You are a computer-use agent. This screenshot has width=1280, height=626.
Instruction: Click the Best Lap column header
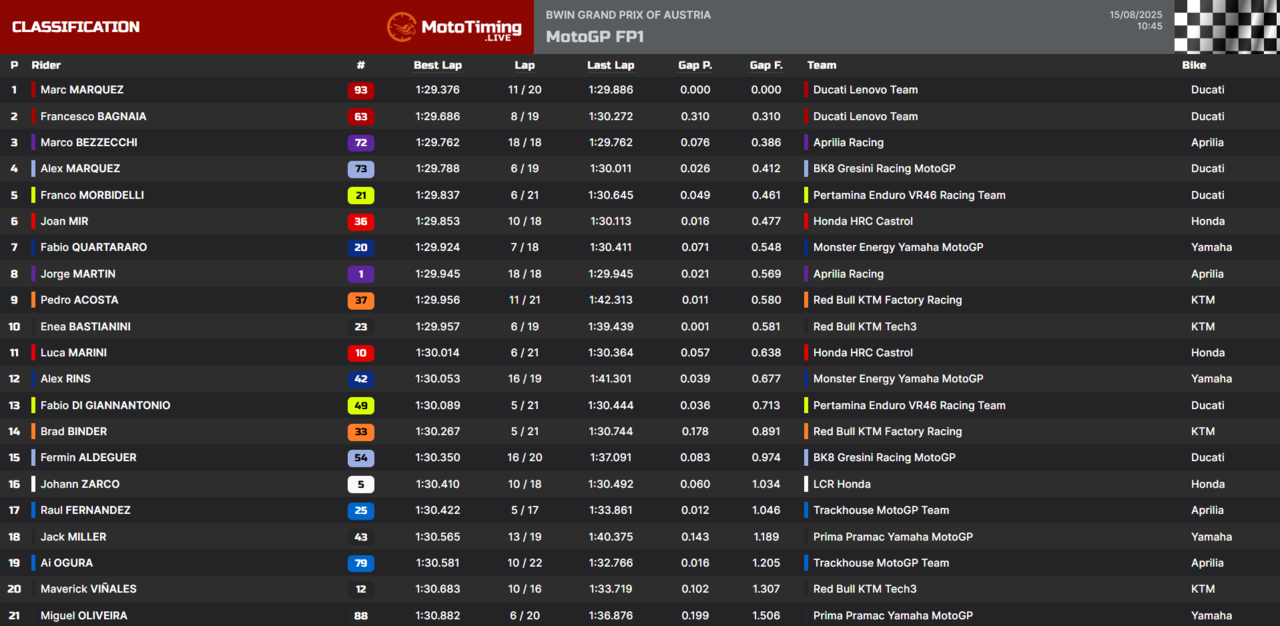click(439, 65)
